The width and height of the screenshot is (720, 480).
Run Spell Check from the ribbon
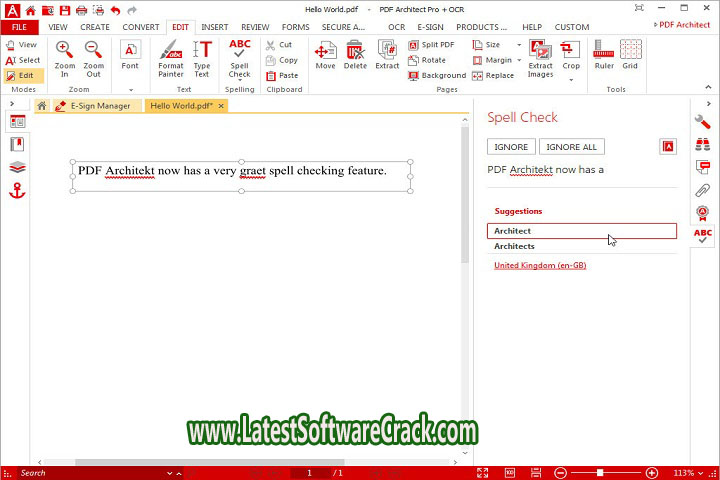[x=240, y=58]
